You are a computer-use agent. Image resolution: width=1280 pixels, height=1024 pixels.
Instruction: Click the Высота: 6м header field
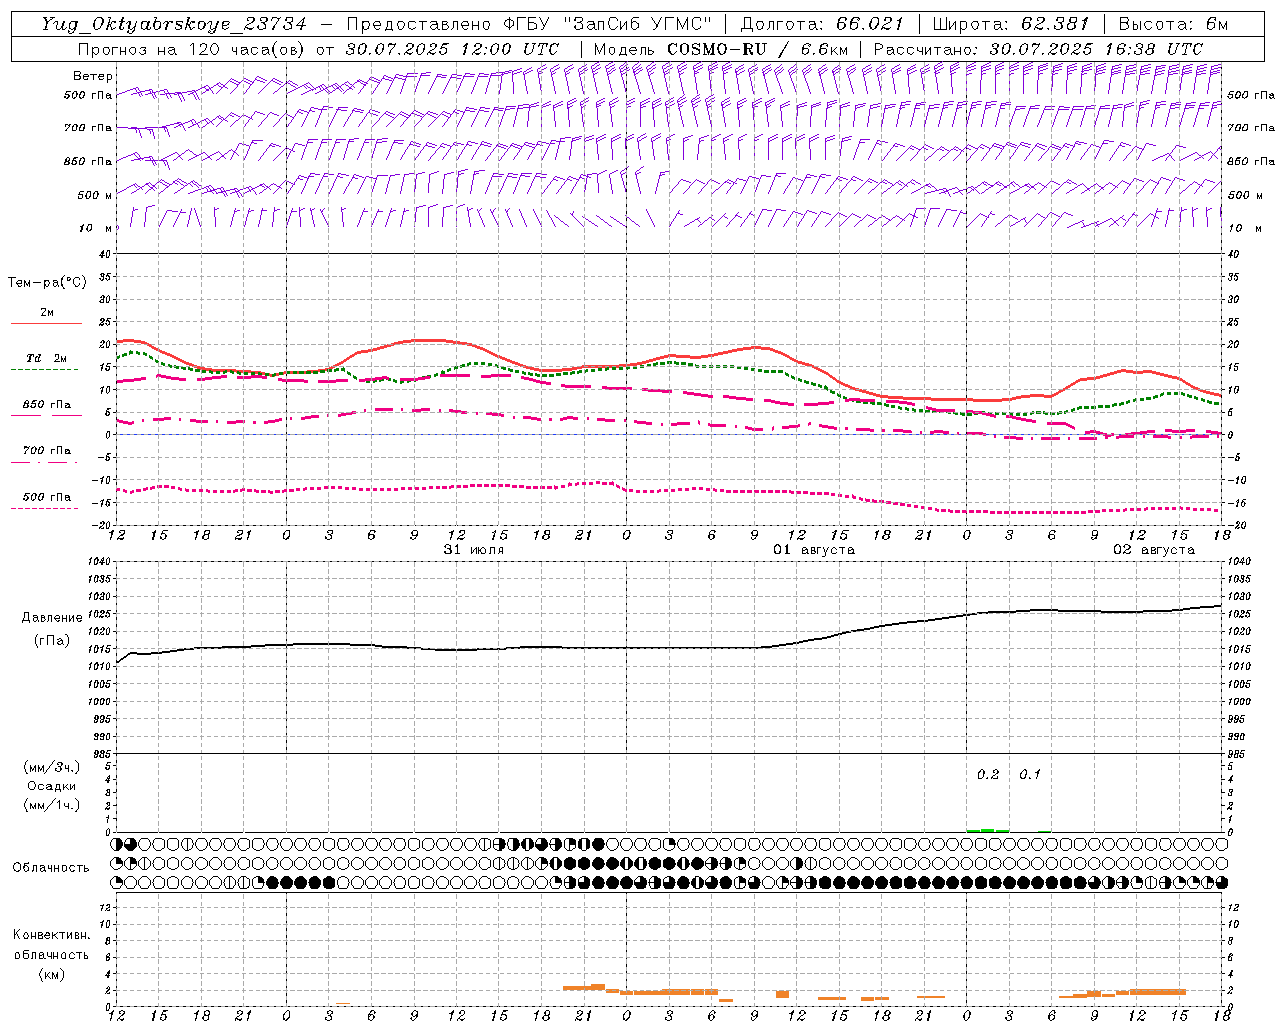point(1173,24)
